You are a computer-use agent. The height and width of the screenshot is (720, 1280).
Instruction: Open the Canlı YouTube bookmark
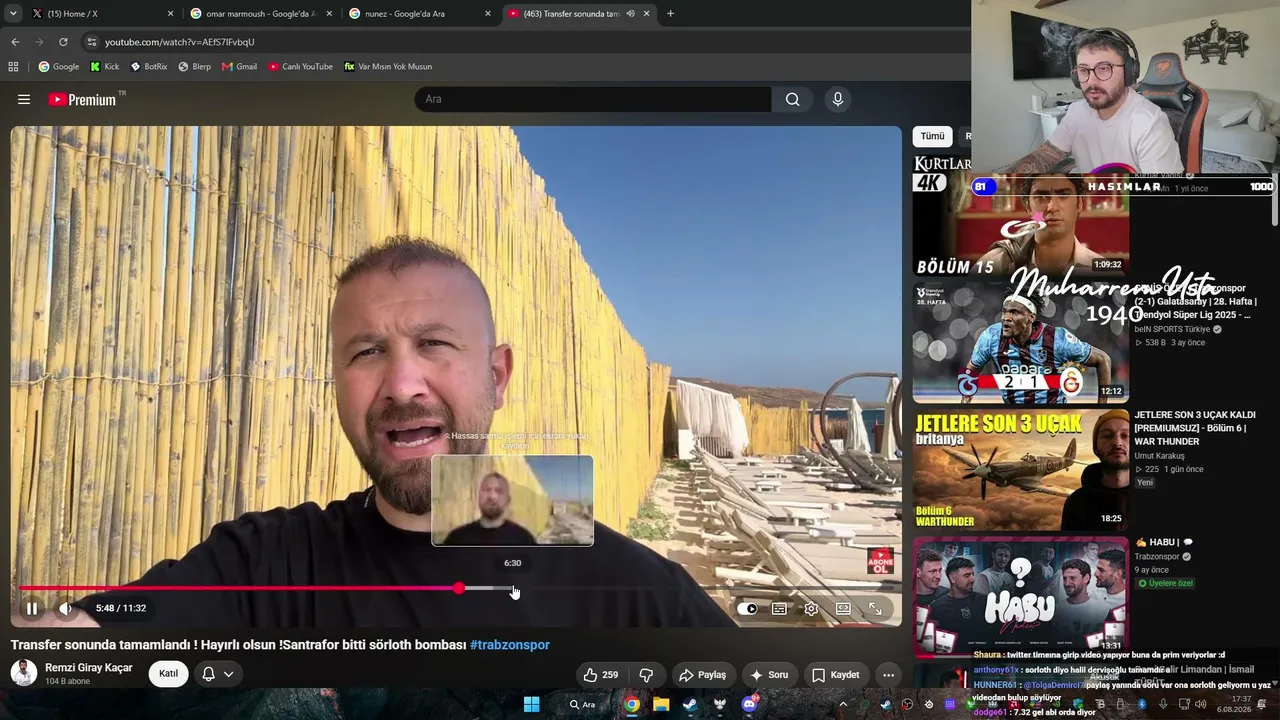click(300, 67)
